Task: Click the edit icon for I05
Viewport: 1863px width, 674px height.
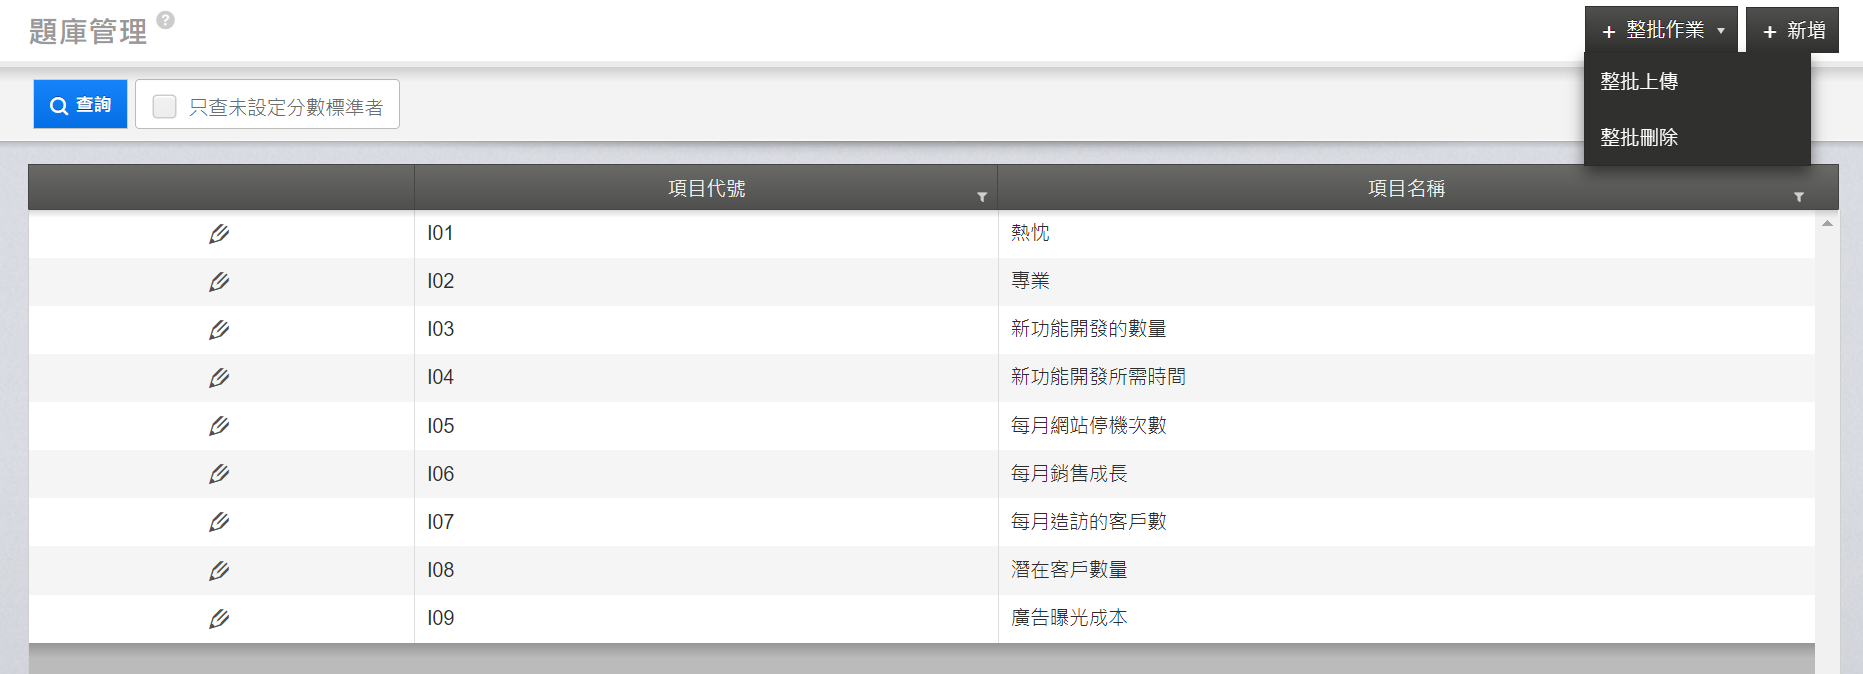Action: [219, 426]
